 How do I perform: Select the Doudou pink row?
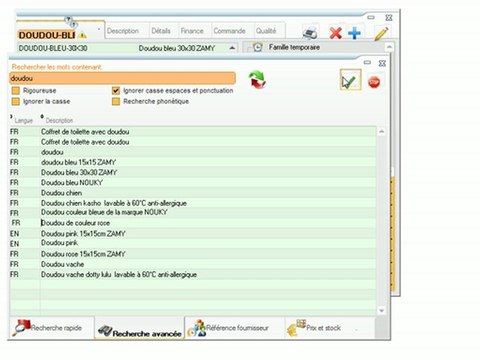pos(193,243)
